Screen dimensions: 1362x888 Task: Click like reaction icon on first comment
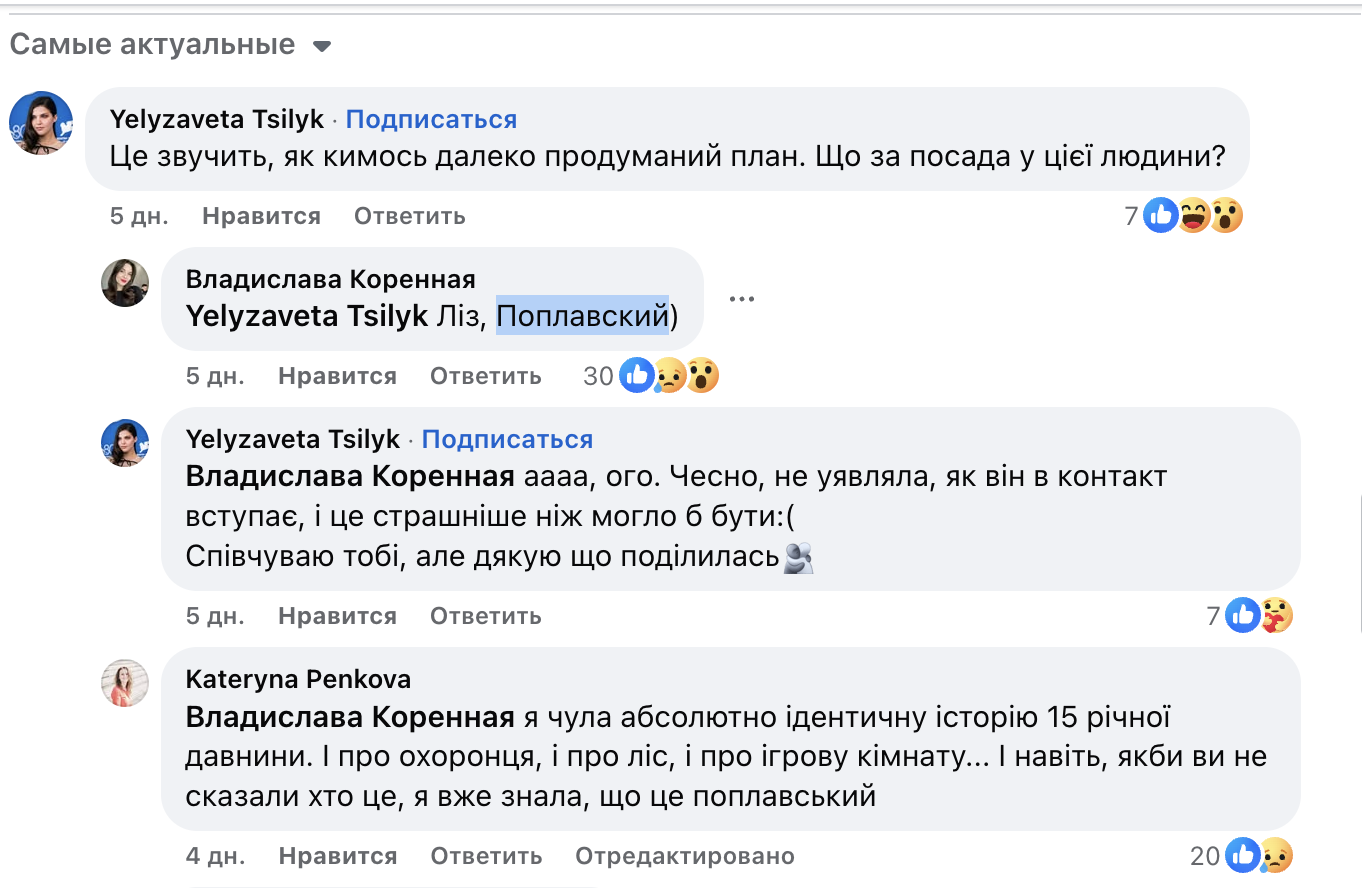[x=1161, y=215]
